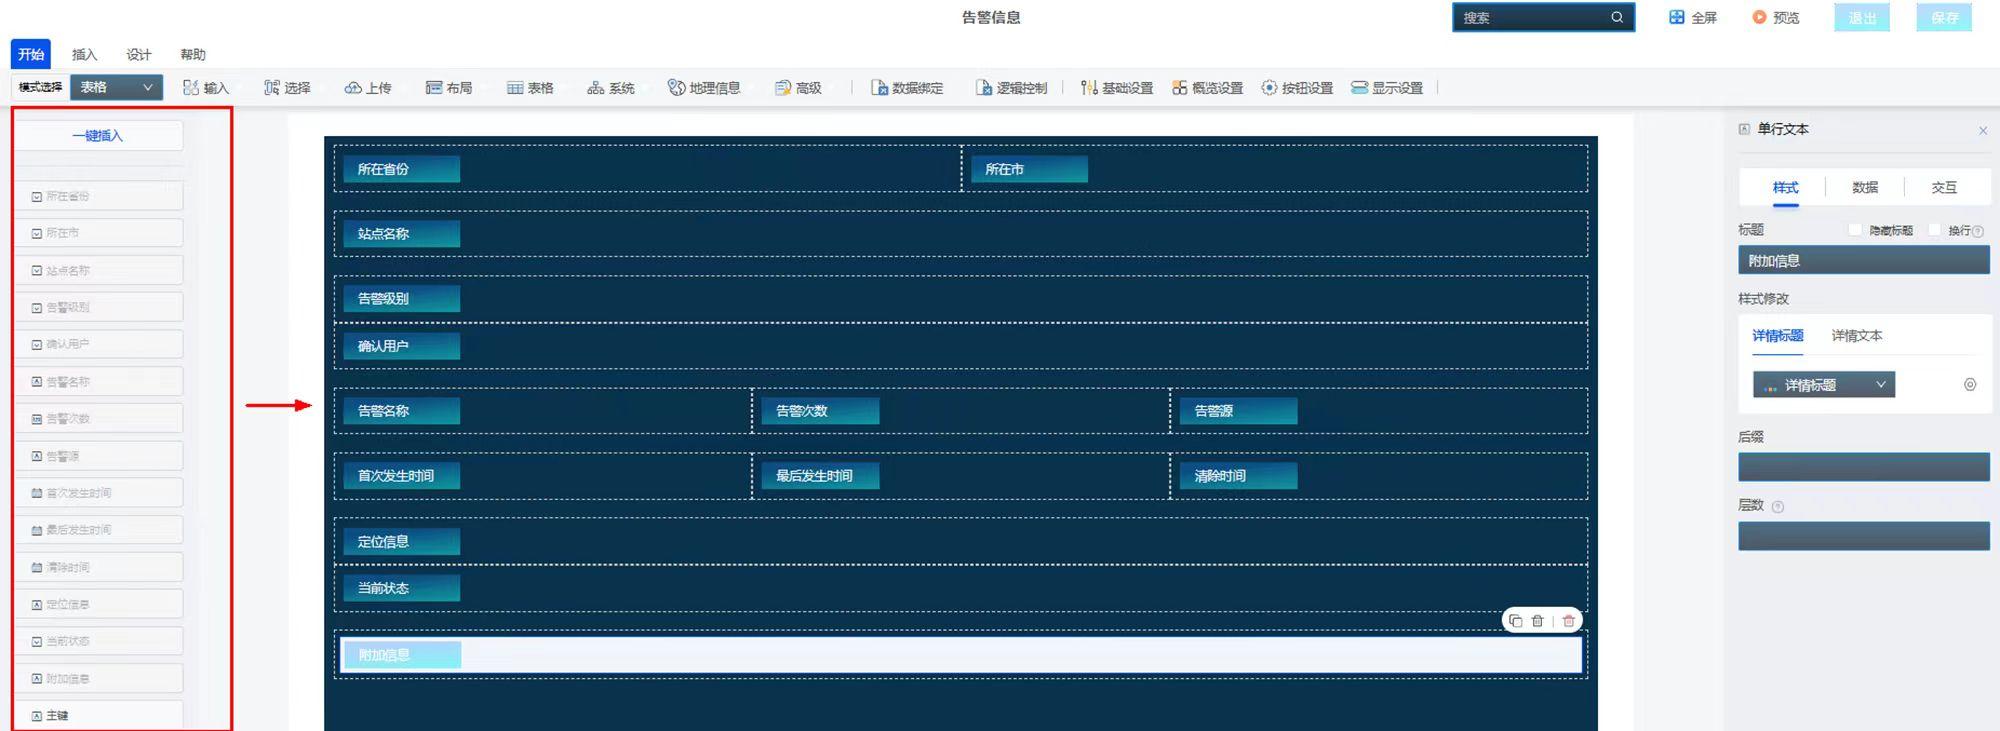This screenshot has width=2000, height=731.
Task: Click the 一键插入 button
Action: pyautogui.click(x=98, y=135)
